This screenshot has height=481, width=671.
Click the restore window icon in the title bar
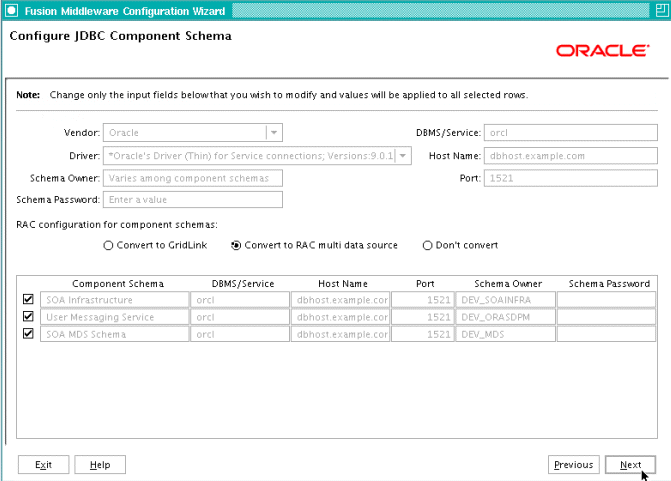coord(662,10)
